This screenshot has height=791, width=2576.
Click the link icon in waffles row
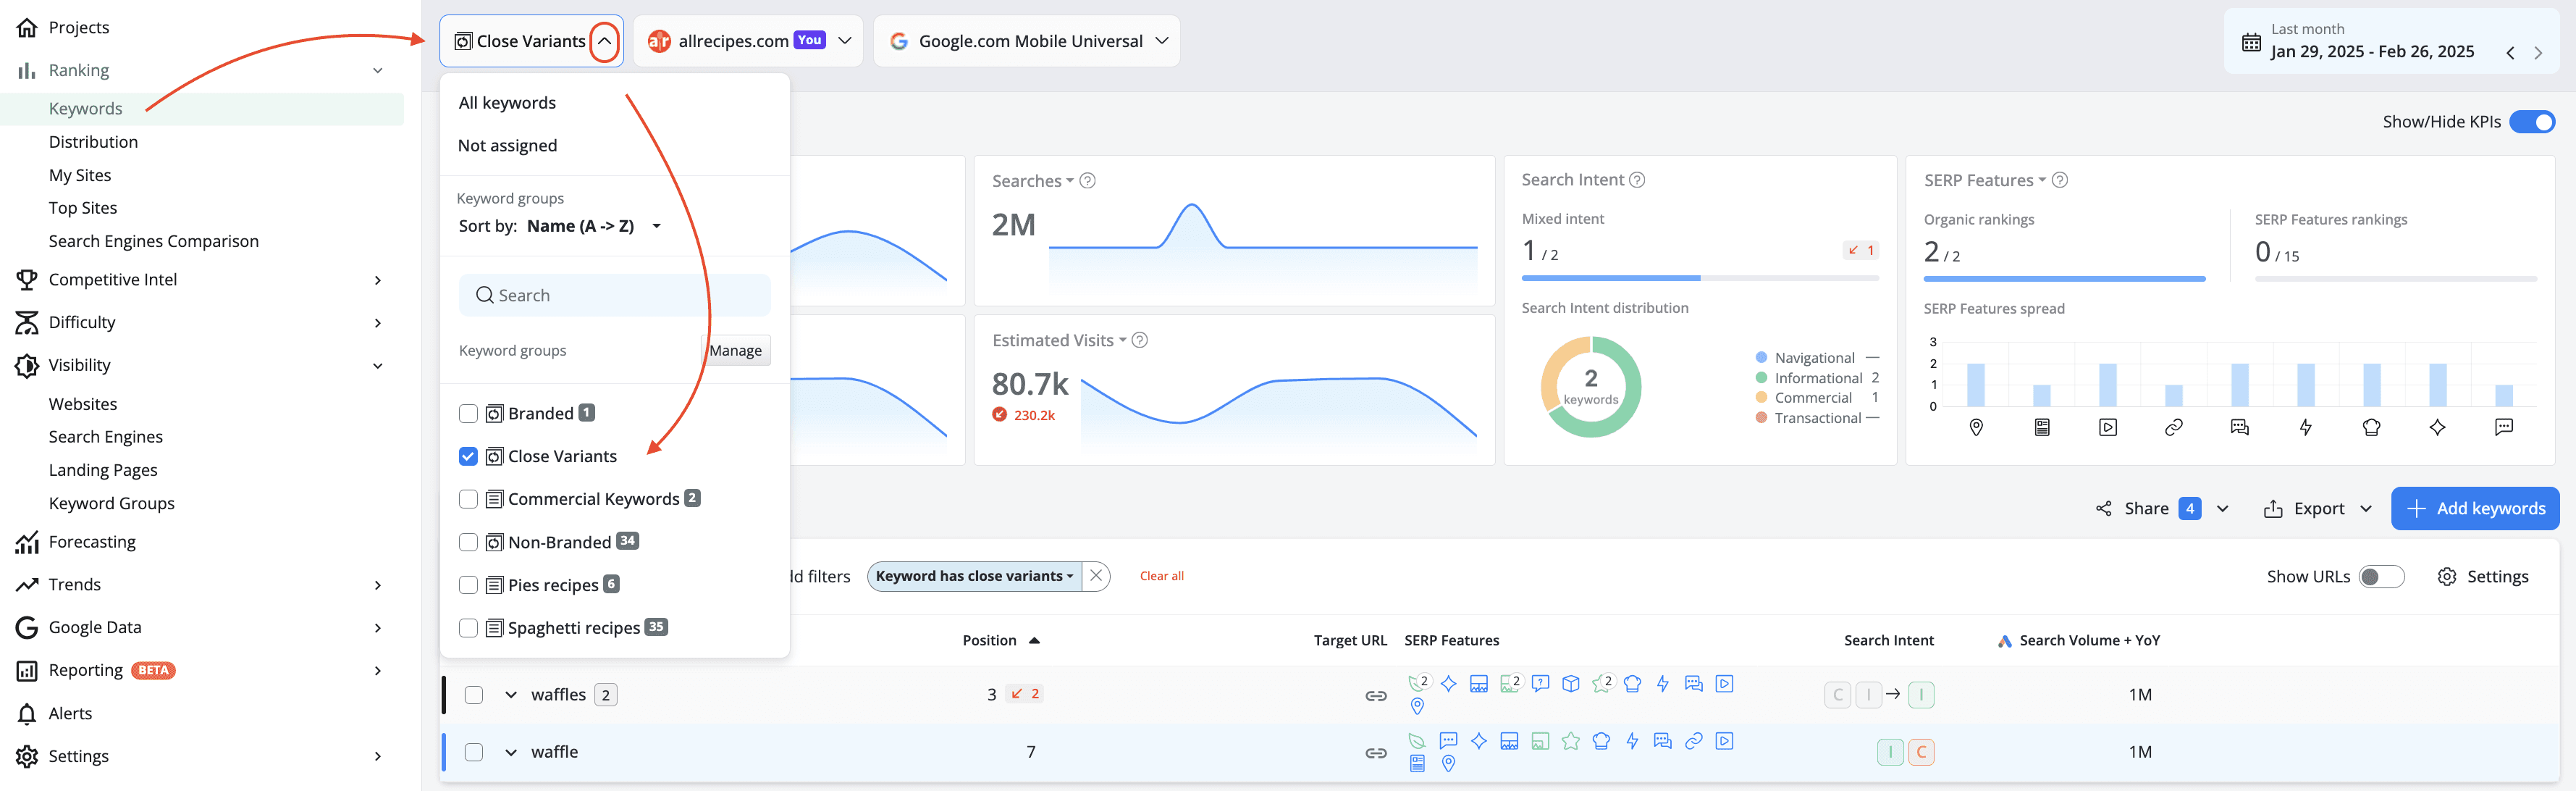tap(1376, 695)
